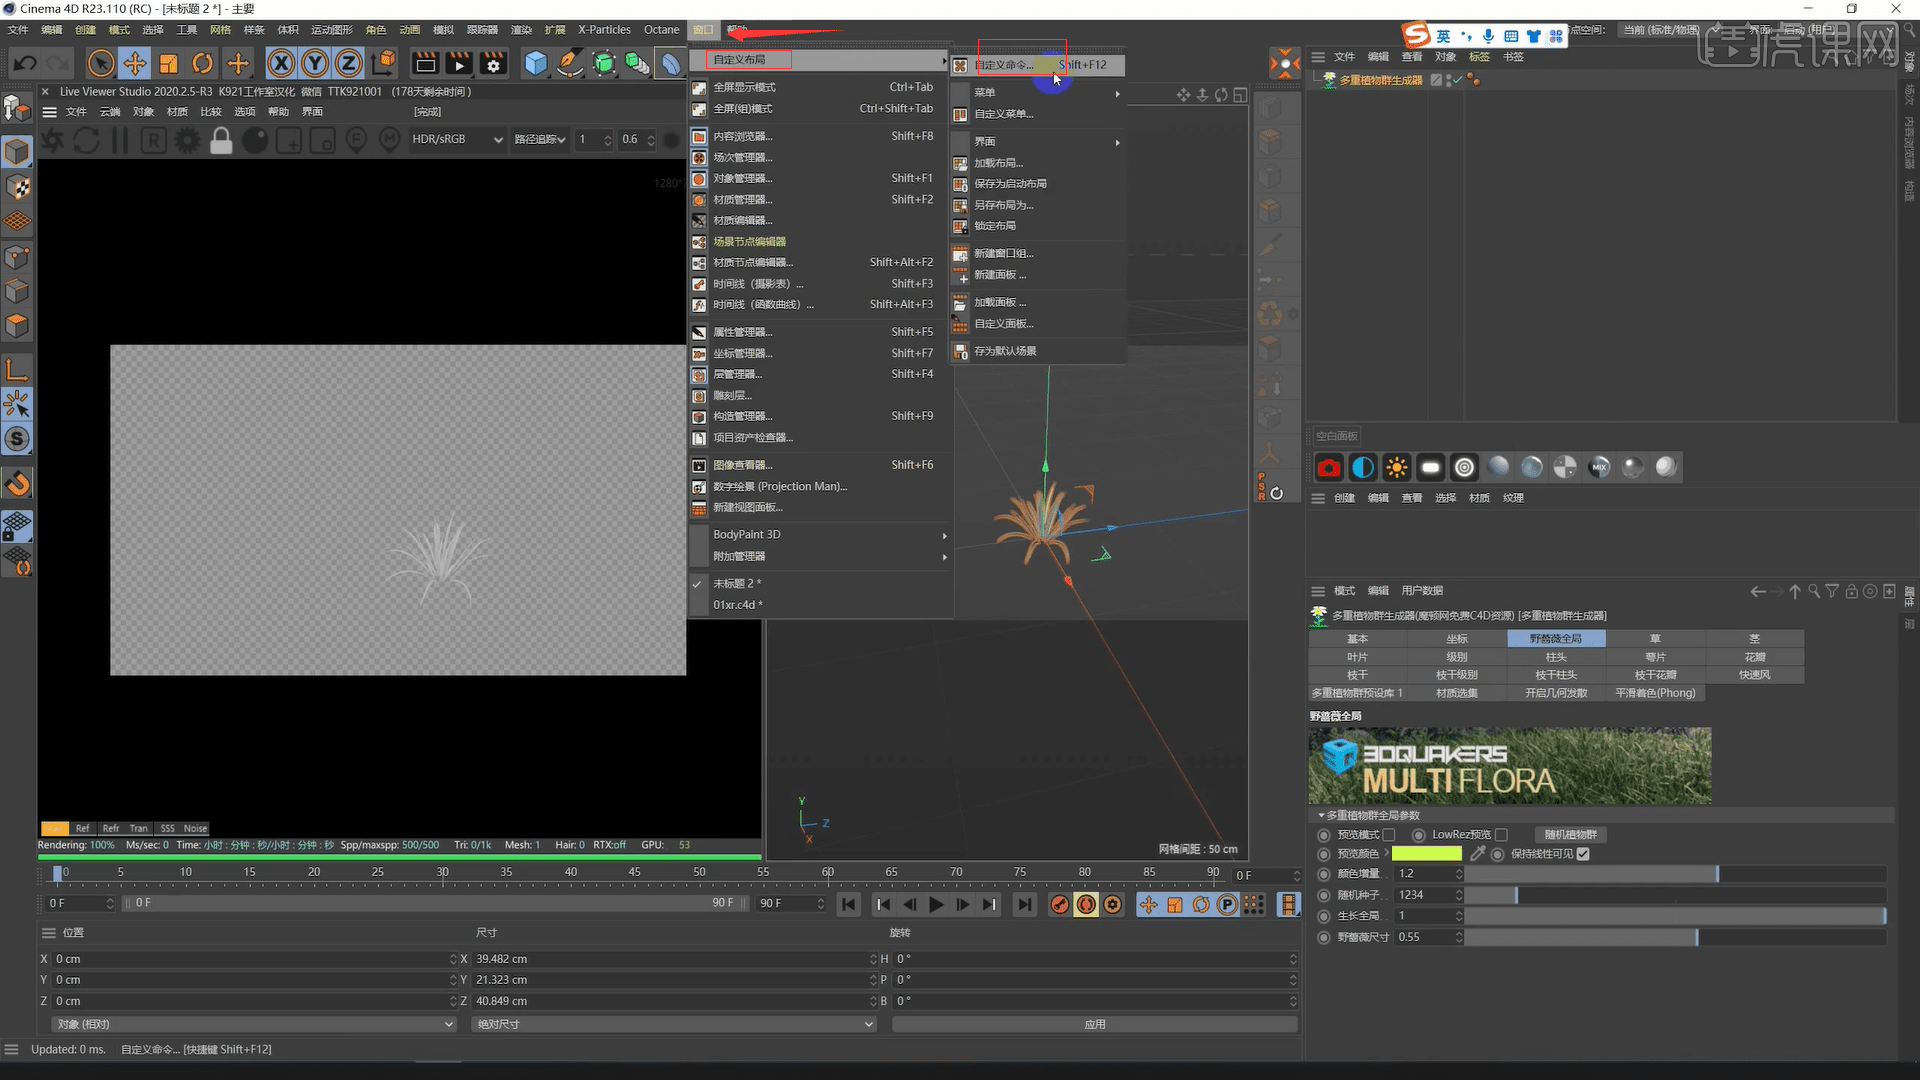
Task: Enable the LowRez预览 checkbox
Action: (1499, 834)
